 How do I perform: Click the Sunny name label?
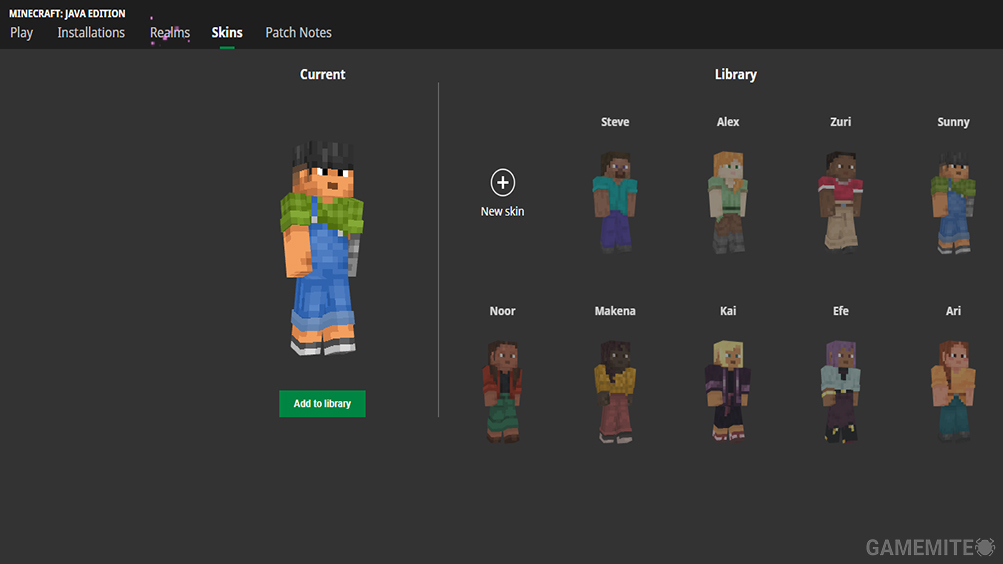(953, 122)
